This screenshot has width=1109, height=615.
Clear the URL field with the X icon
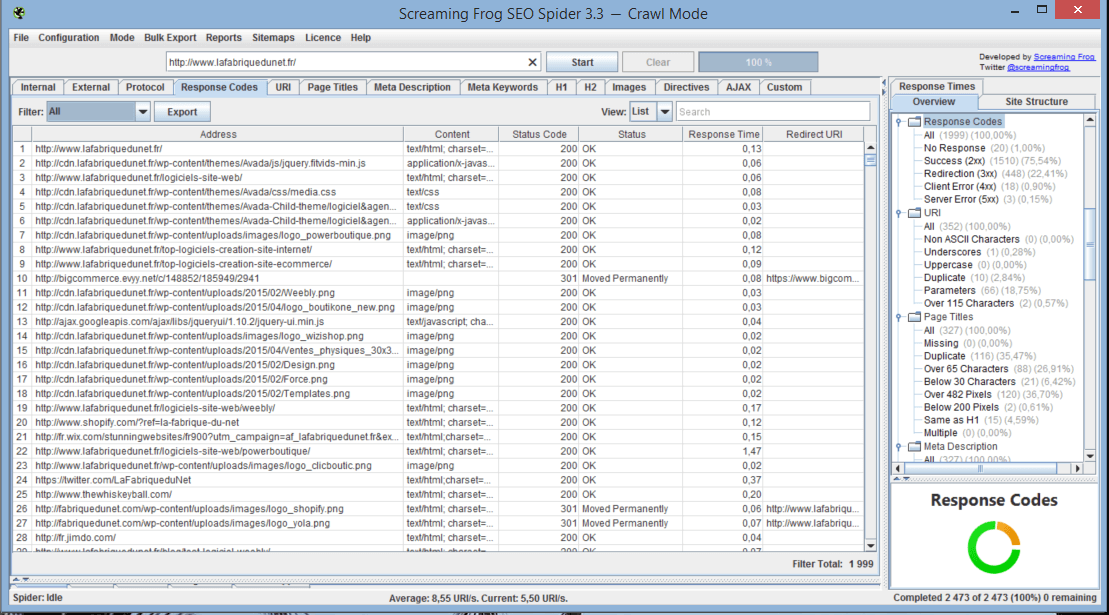532,62
